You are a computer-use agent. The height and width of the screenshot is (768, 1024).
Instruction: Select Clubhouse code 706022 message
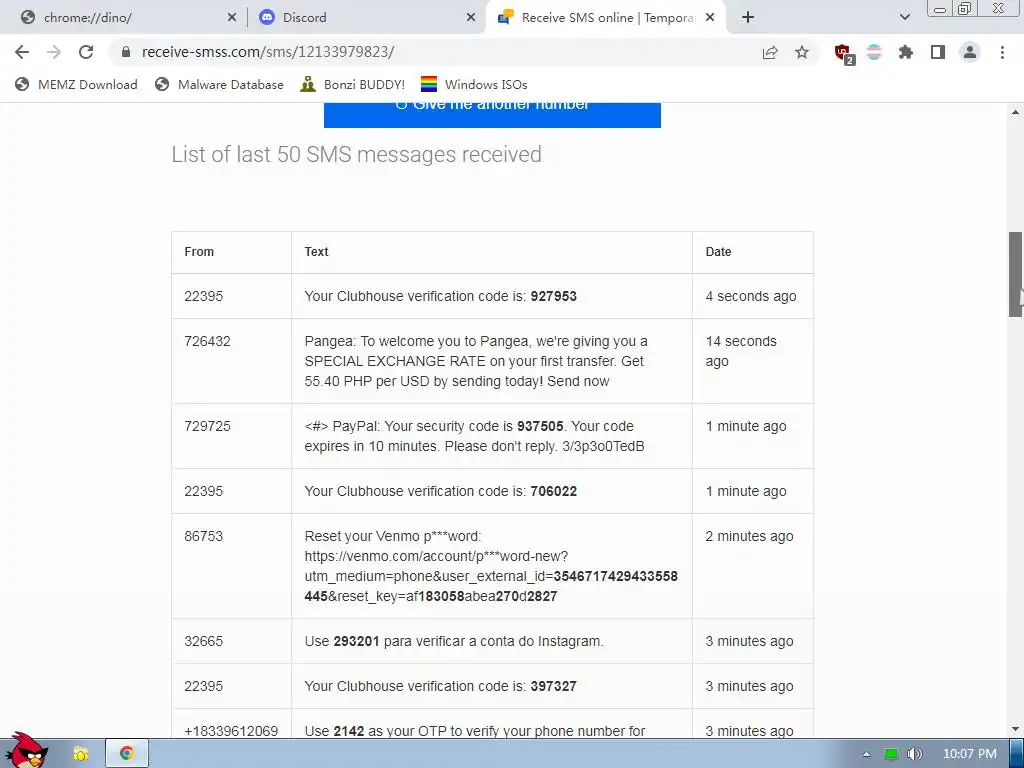(441, 491)
